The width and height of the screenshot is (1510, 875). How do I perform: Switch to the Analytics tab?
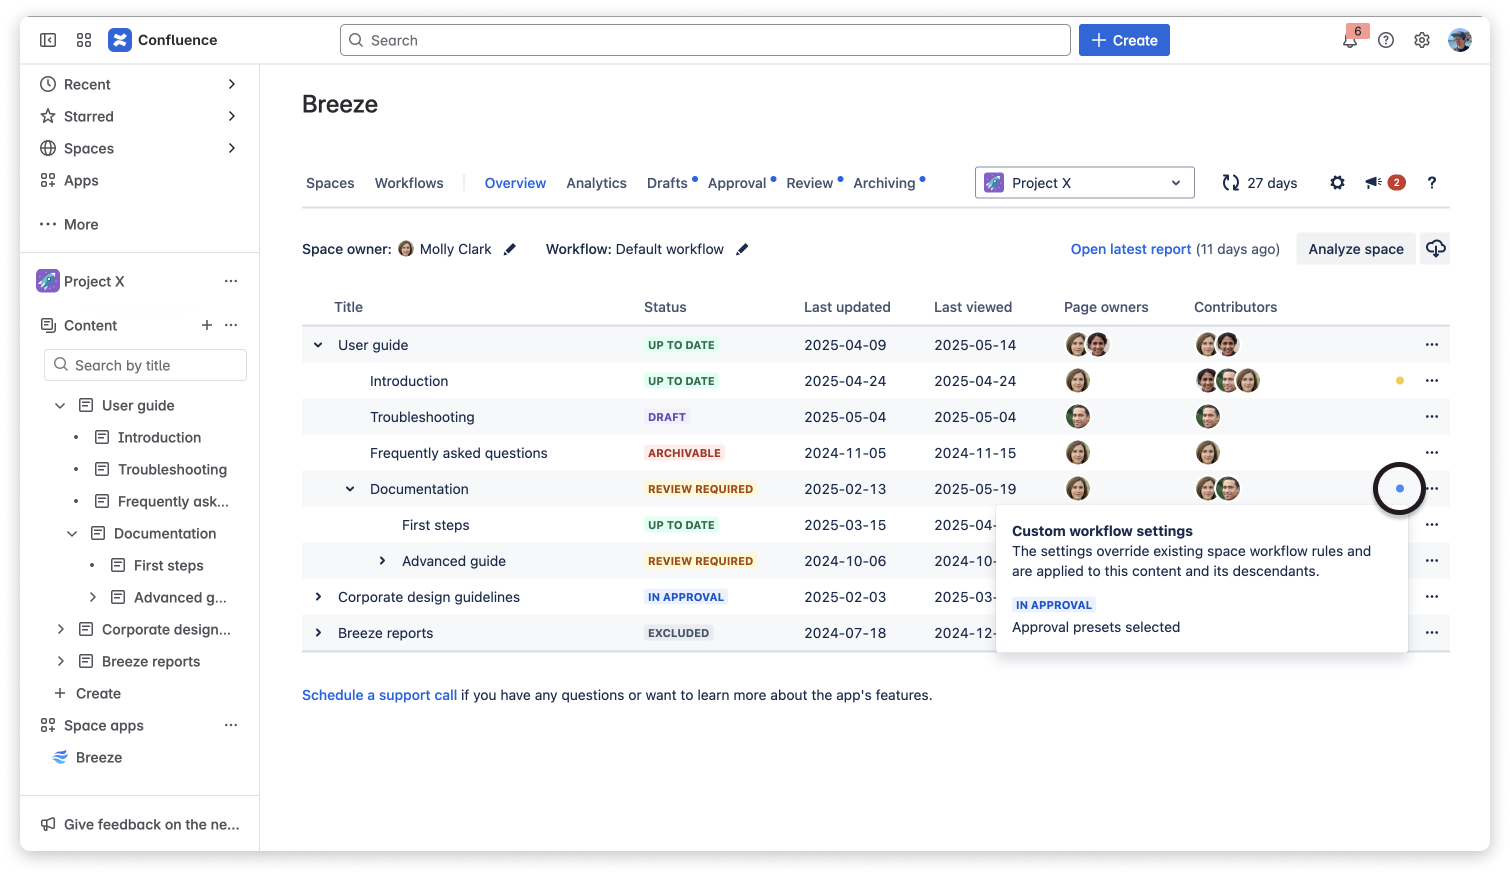(x=596, y=183)
